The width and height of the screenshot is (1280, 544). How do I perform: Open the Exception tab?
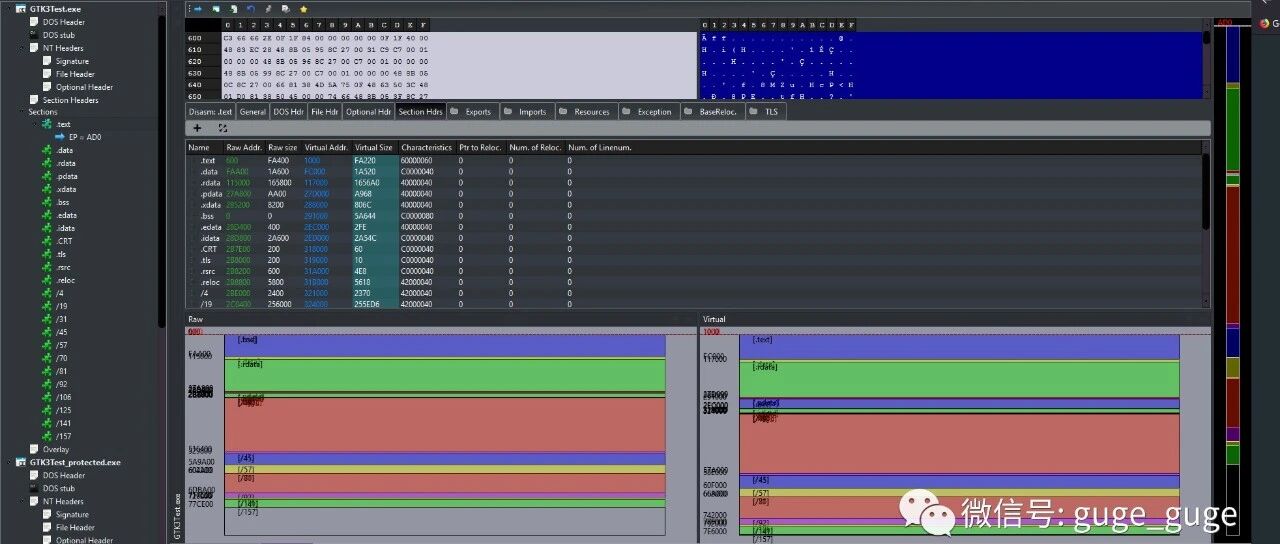tap(648, 112)
